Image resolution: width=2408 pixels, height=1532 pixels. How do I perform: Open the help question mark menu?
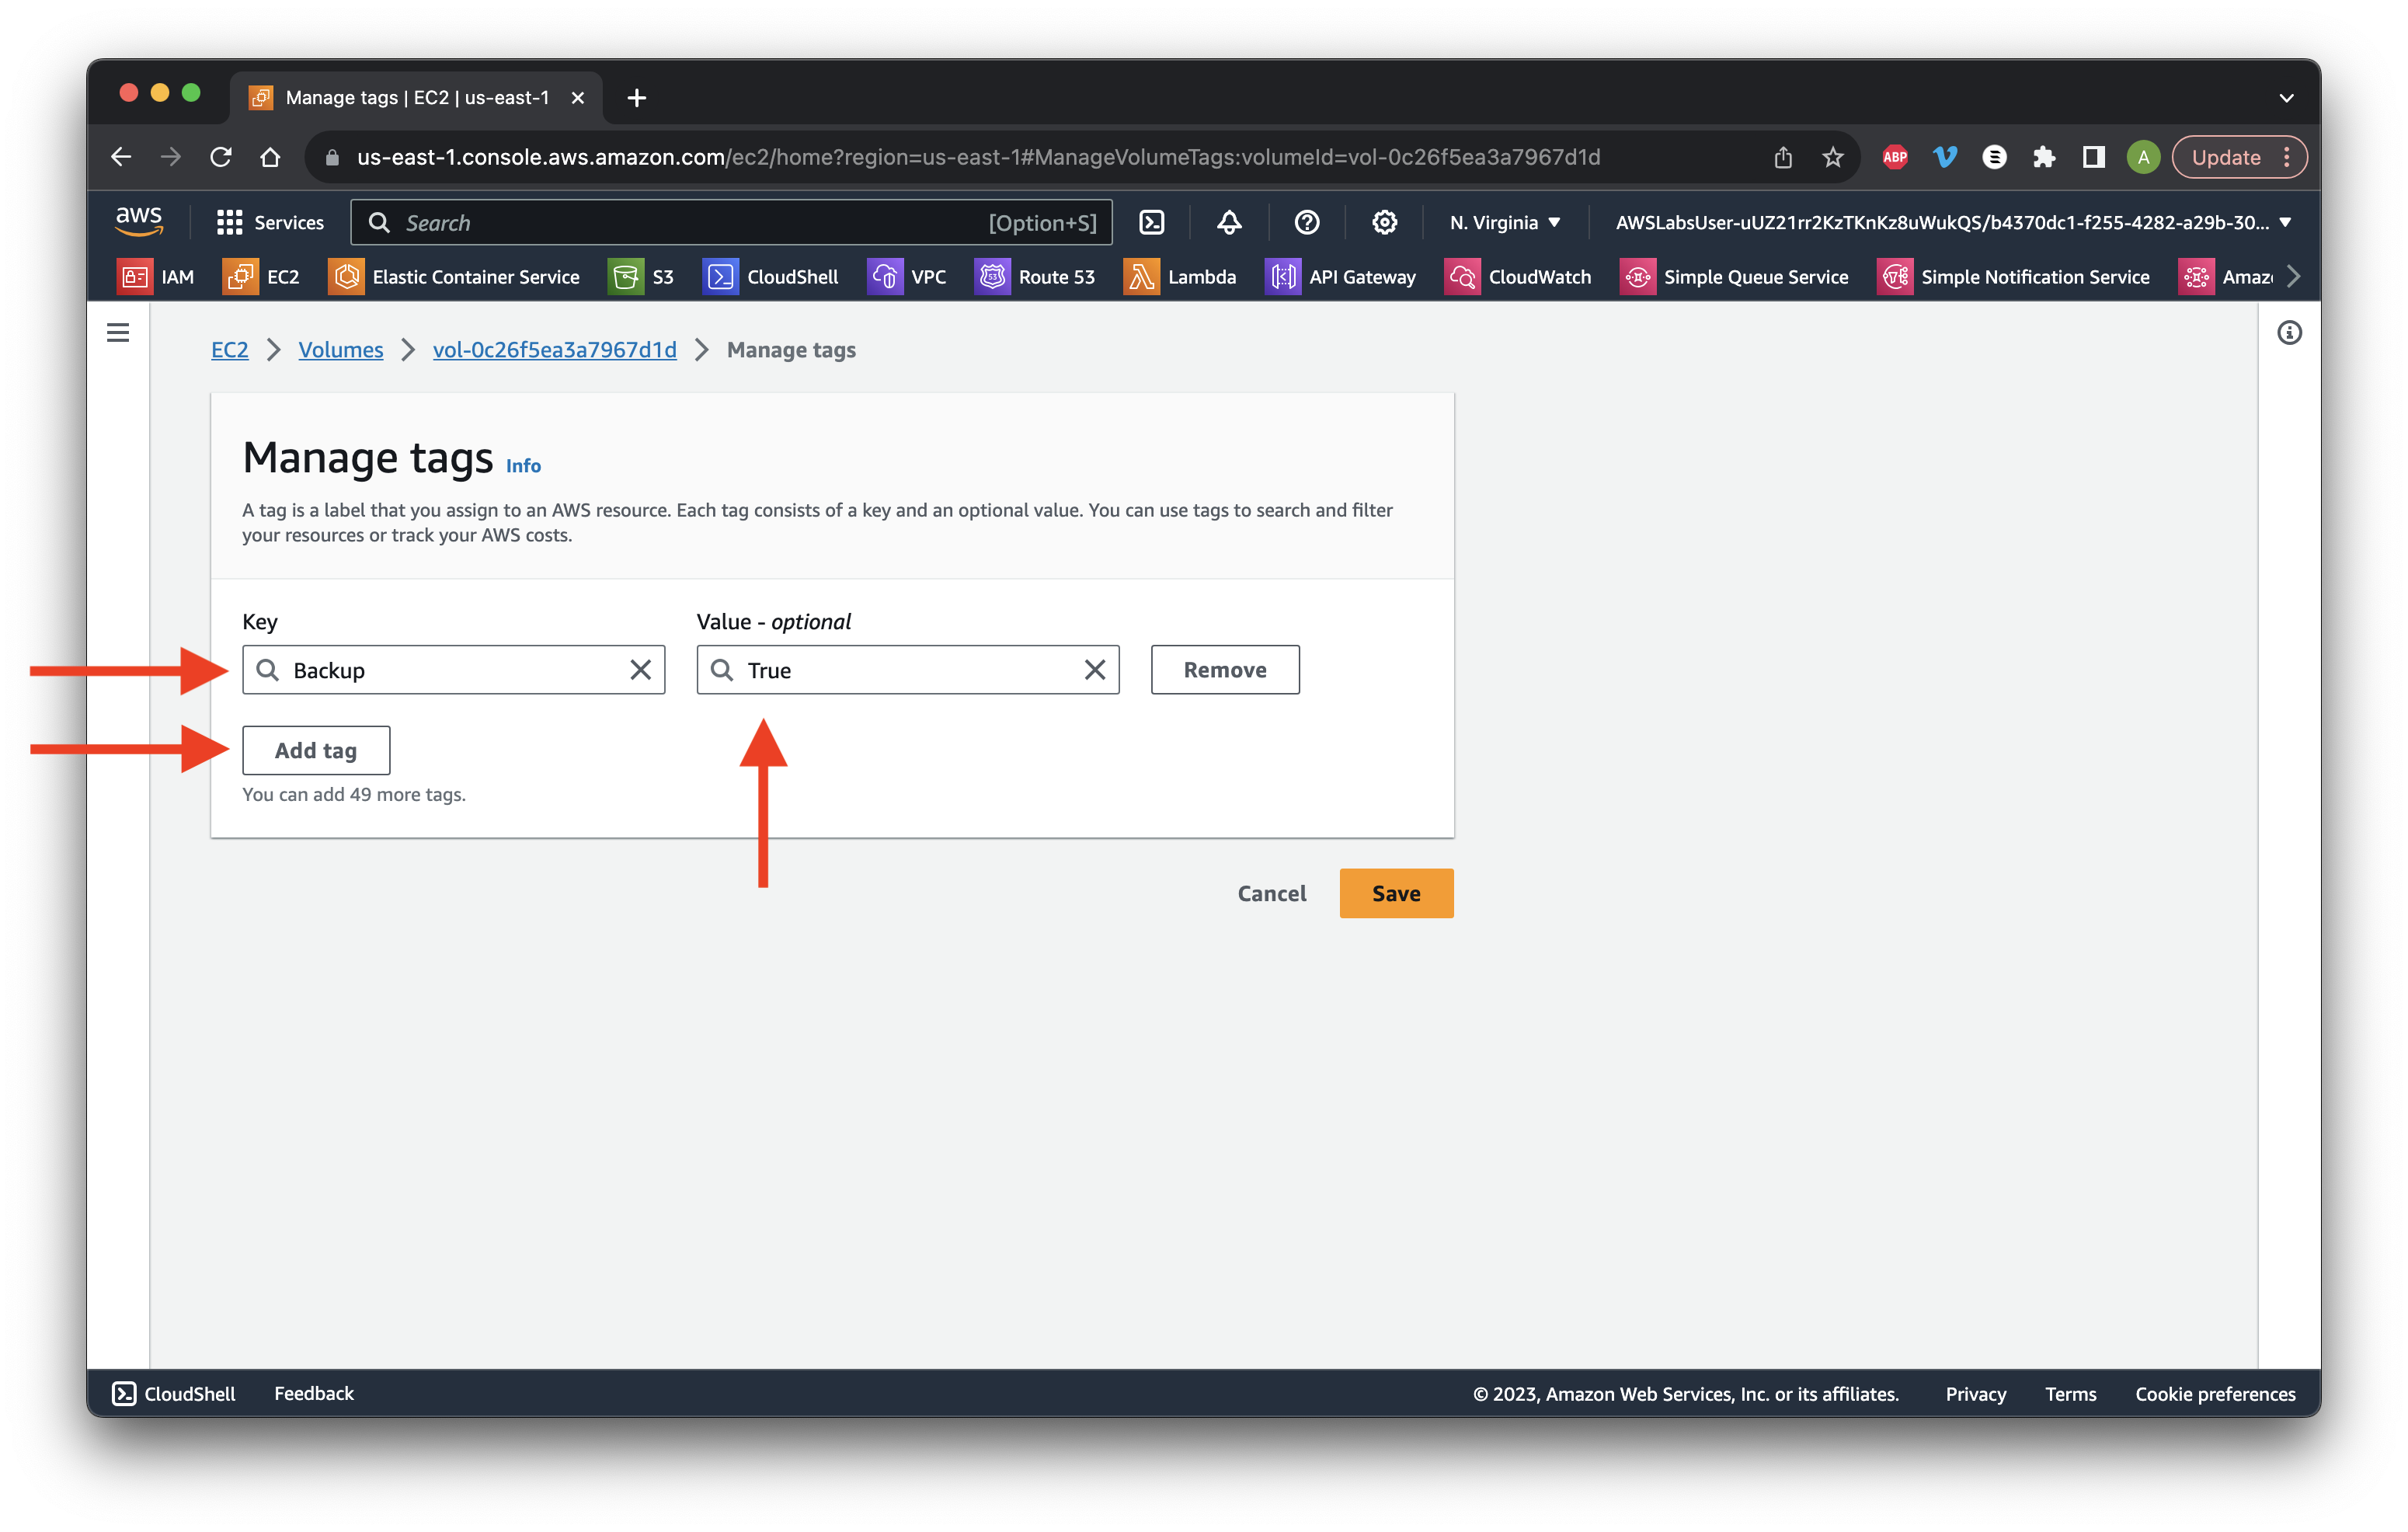1307,222
